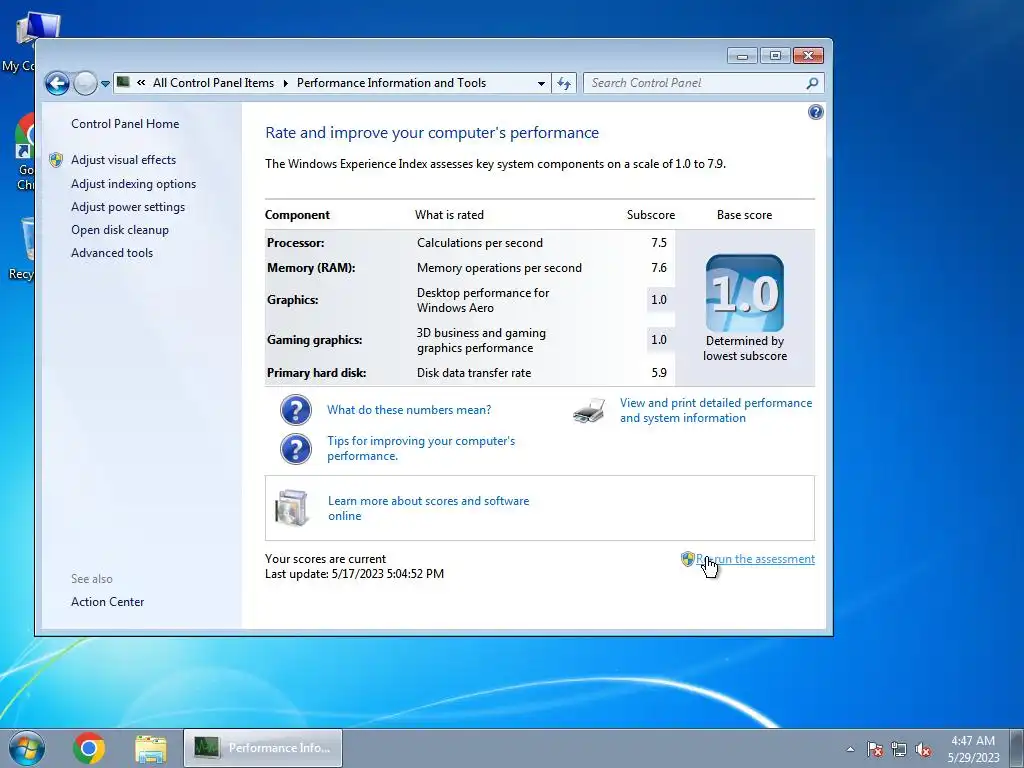Click the Recycle Bin desktop icon
Image resolution: width=1024 pixels, height=768 pixels.
tap(22, 248)
